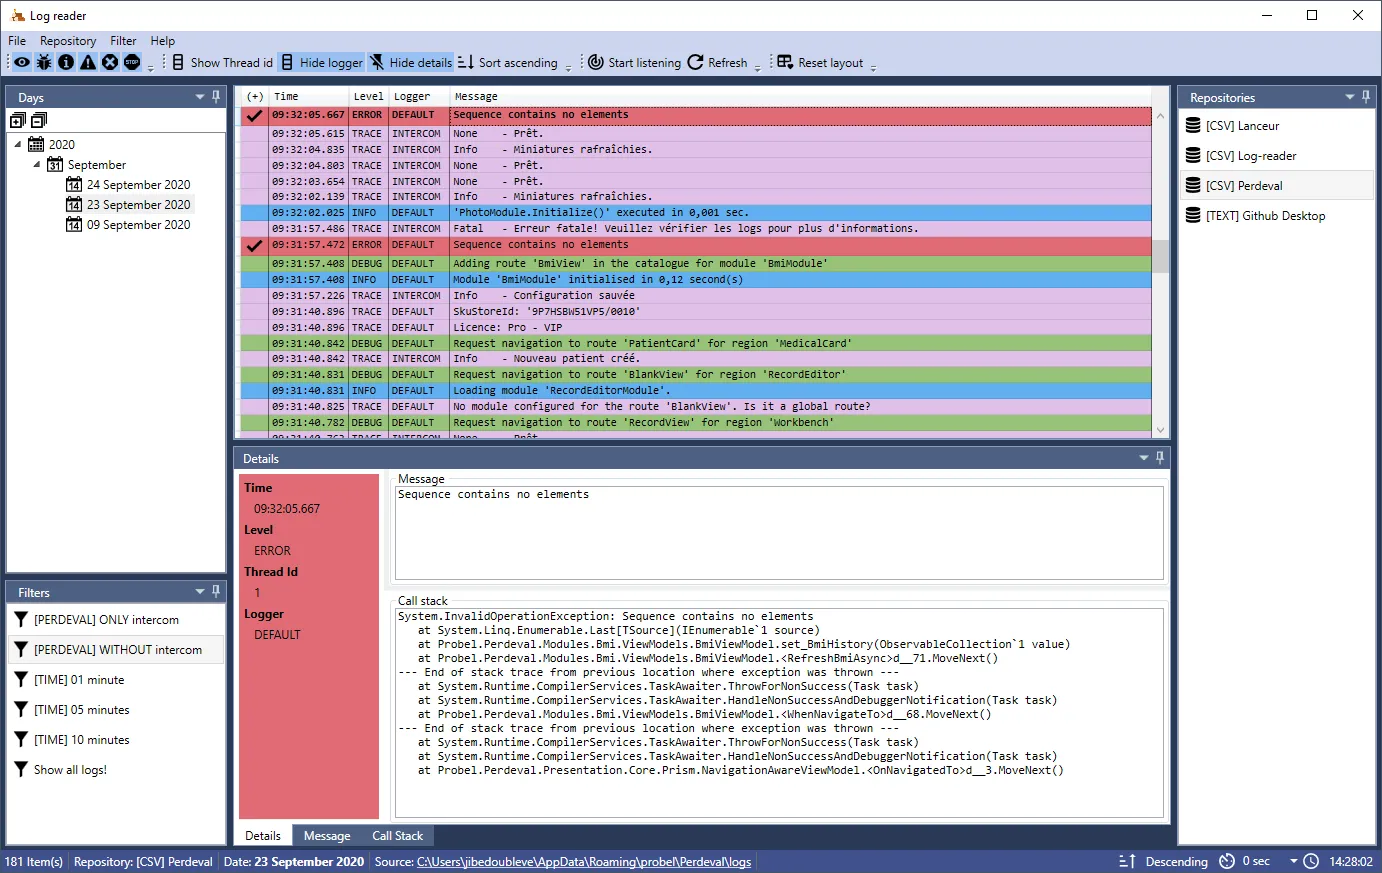This screenshot has height=873, width=1382.
Task: Enable the Error level filter icon
Action: pos(110,62)
